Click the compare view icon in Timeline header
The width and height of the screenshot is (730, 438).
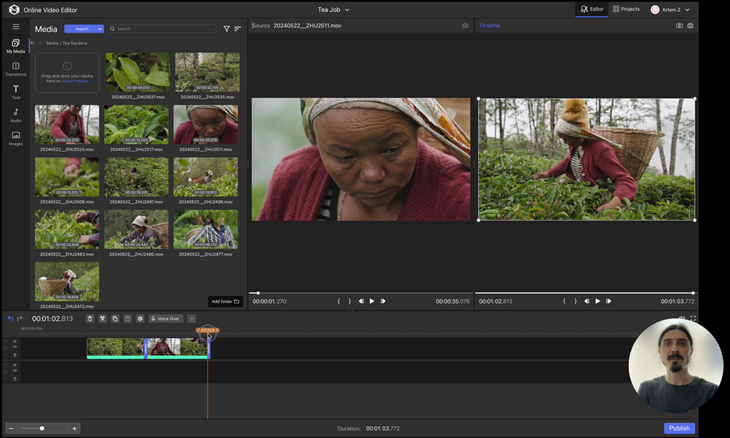(679, 26)
